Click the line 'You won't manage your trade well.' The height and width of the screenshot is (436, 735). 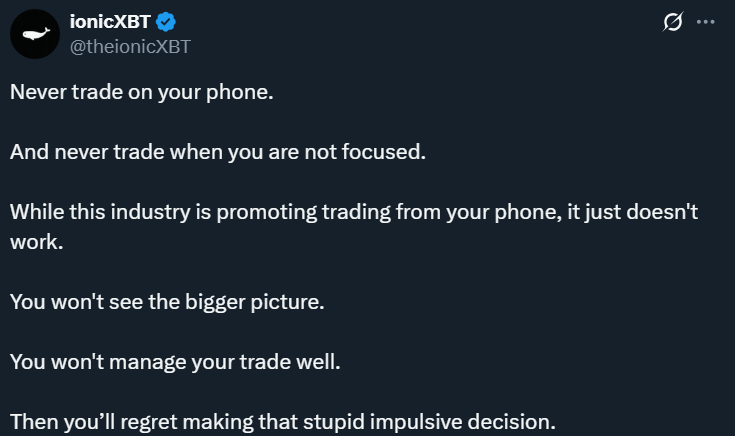click(175, 362)
